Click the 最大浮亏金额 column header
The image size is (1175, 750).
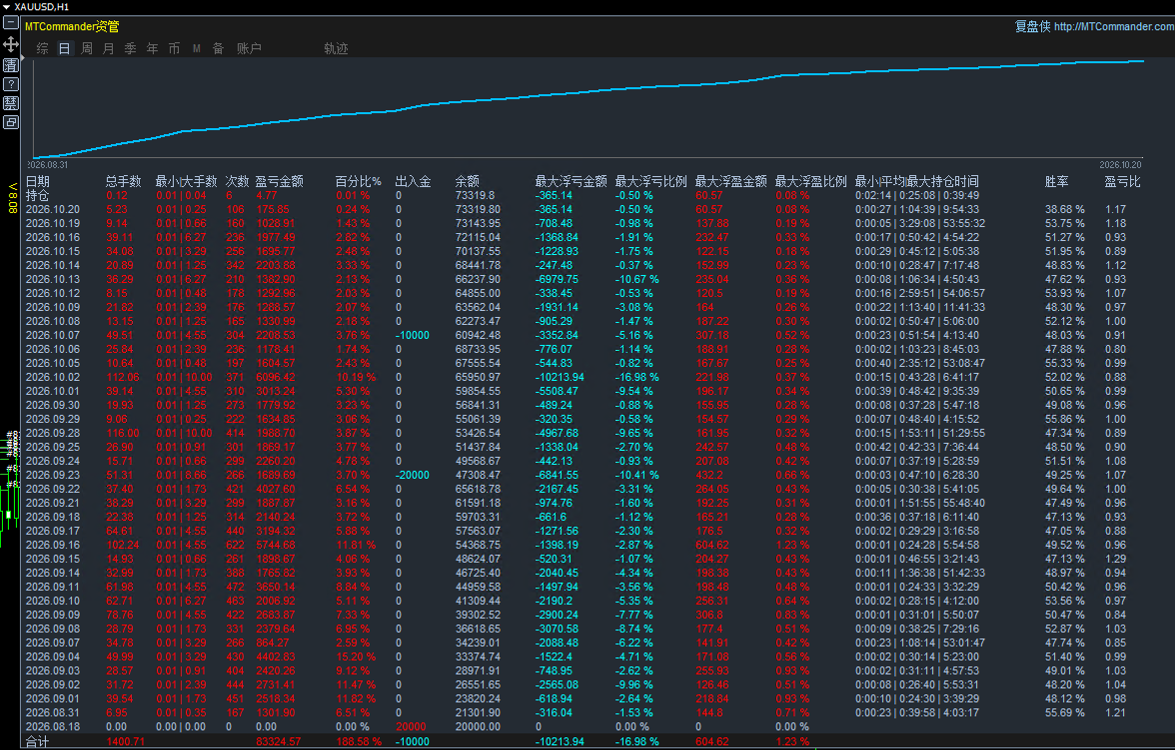(571, 181)
